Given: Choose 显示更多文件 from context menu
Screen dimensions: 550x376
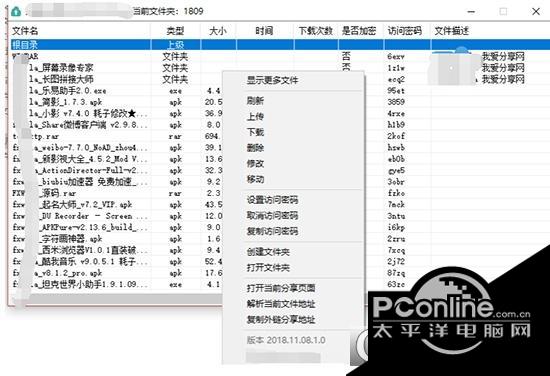Looking at the screenshot, I should [272, 80].
